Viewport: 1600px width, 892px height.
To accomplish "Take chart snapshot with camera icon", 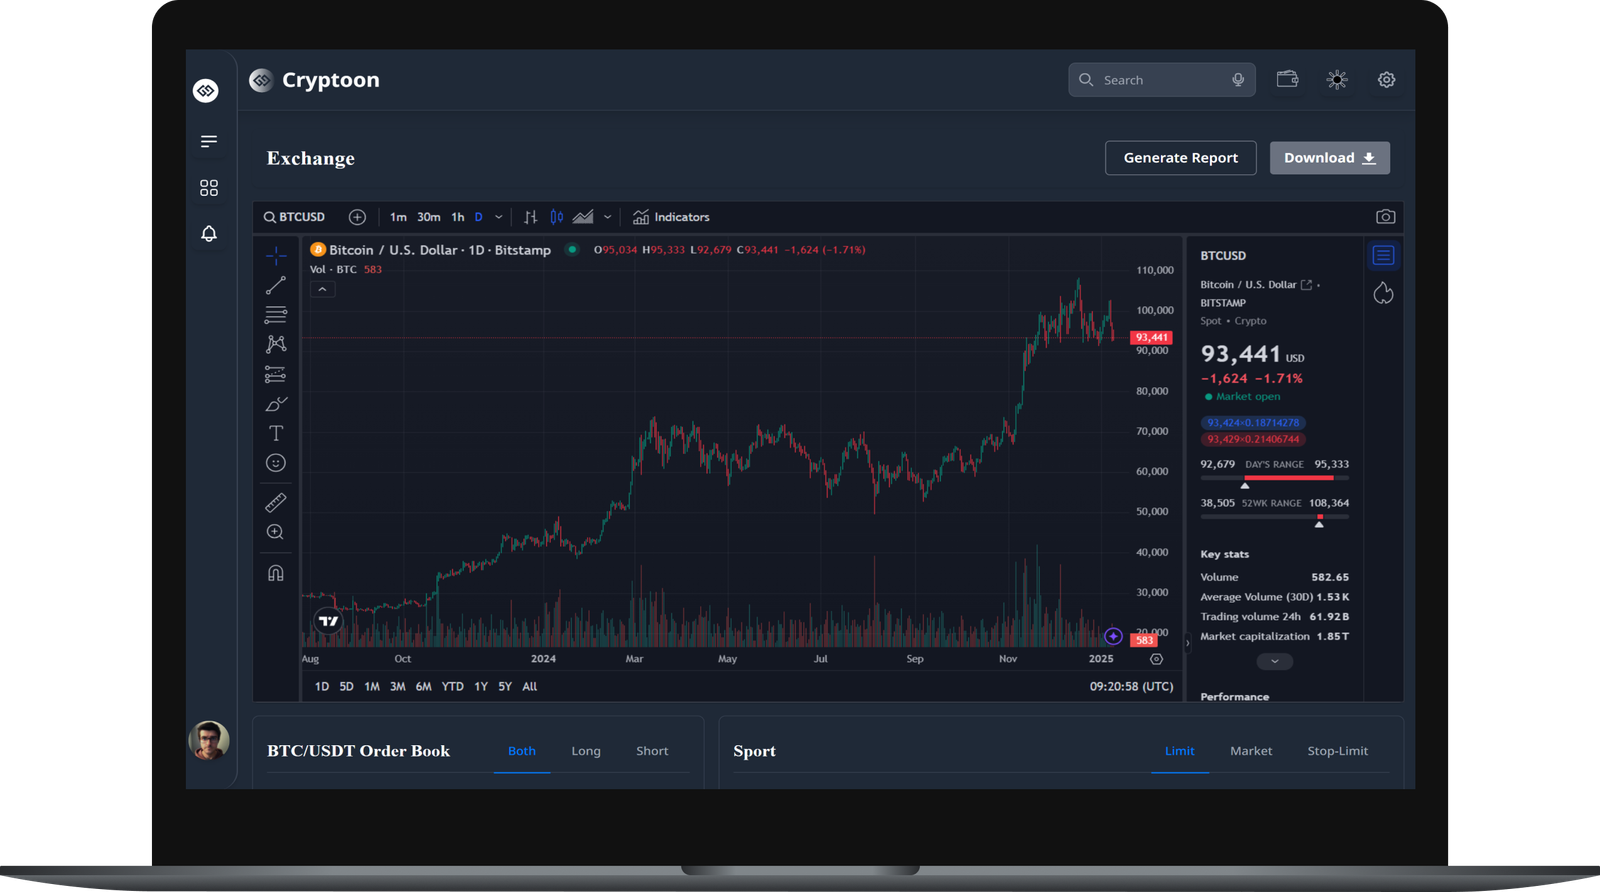I will (1385, 217).
